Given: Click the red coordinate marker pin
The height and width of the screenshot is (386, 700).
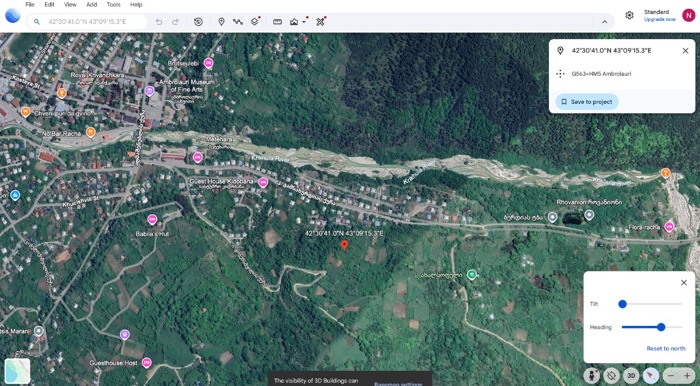Looking at the screenshot, I should tap(344, 245).
